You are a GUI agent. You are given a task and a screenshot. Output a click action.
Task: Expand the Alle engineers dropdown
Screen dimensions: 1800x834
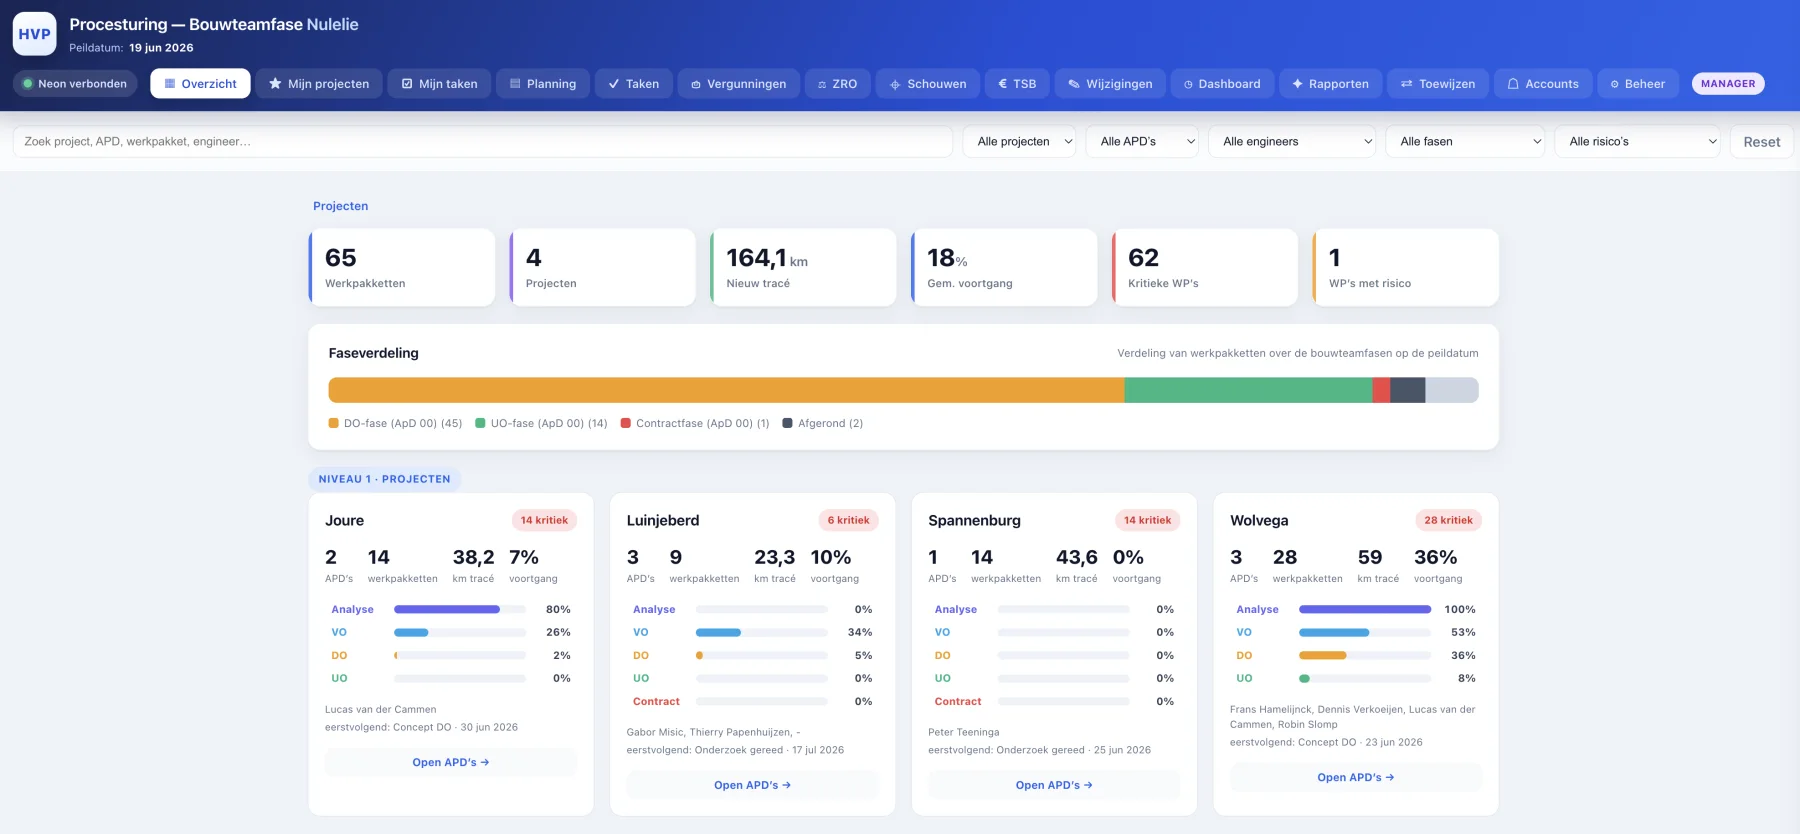coord(1292,142)
